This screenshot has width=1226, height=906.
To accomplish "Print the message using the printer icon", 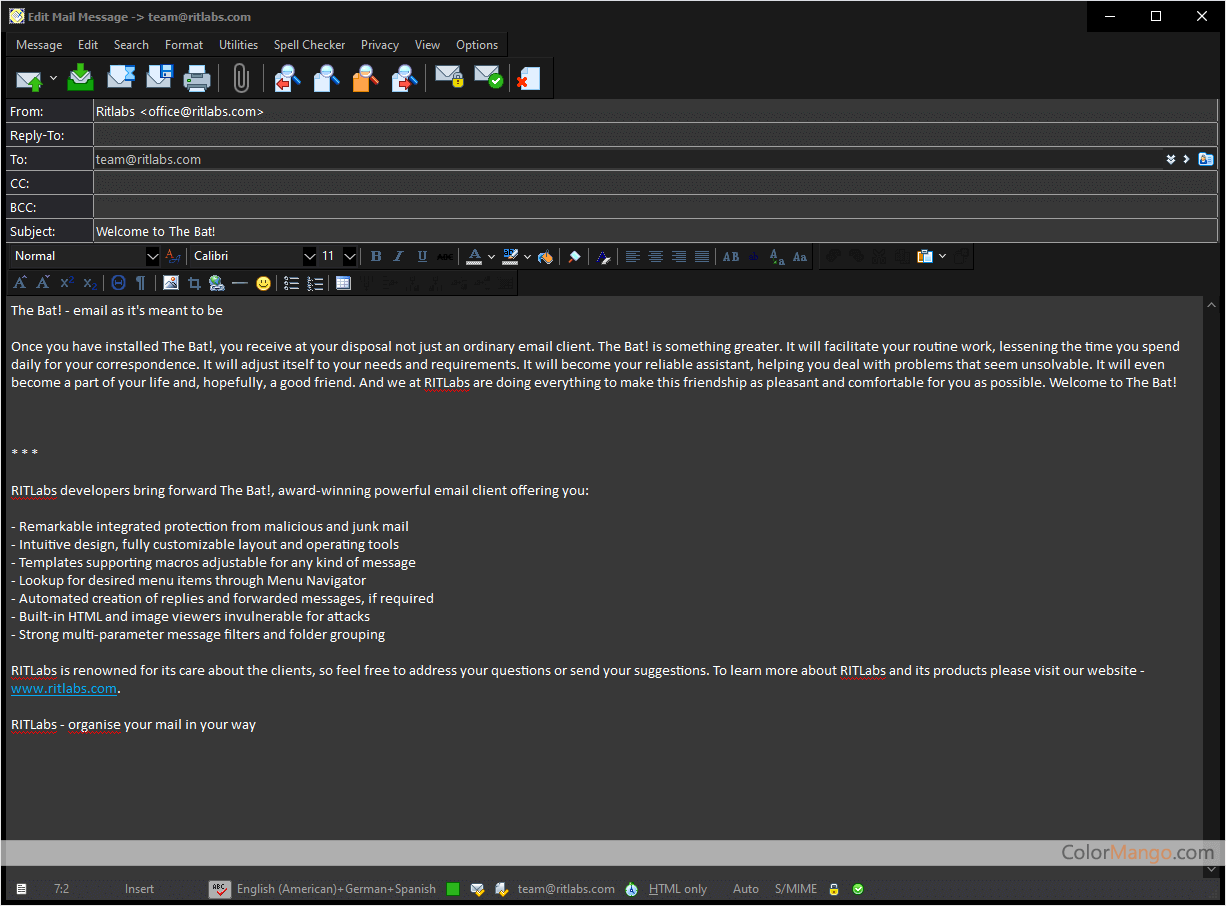I will click(x=197, y=78).
